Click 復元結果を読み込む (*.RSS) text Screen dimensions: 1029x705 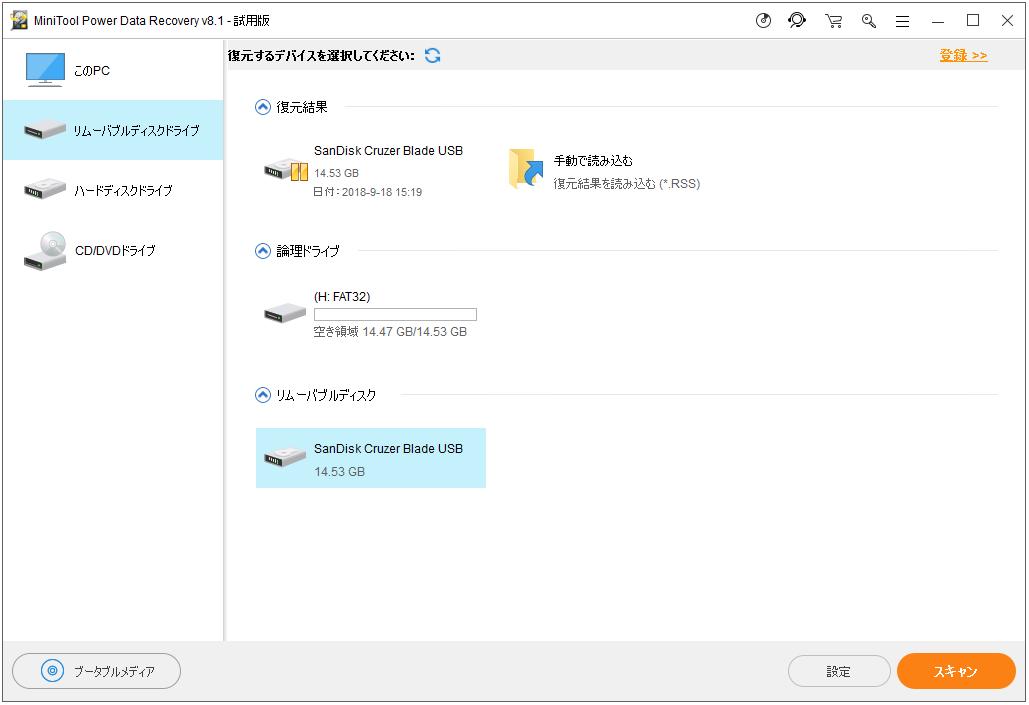[x=627, y=184]
